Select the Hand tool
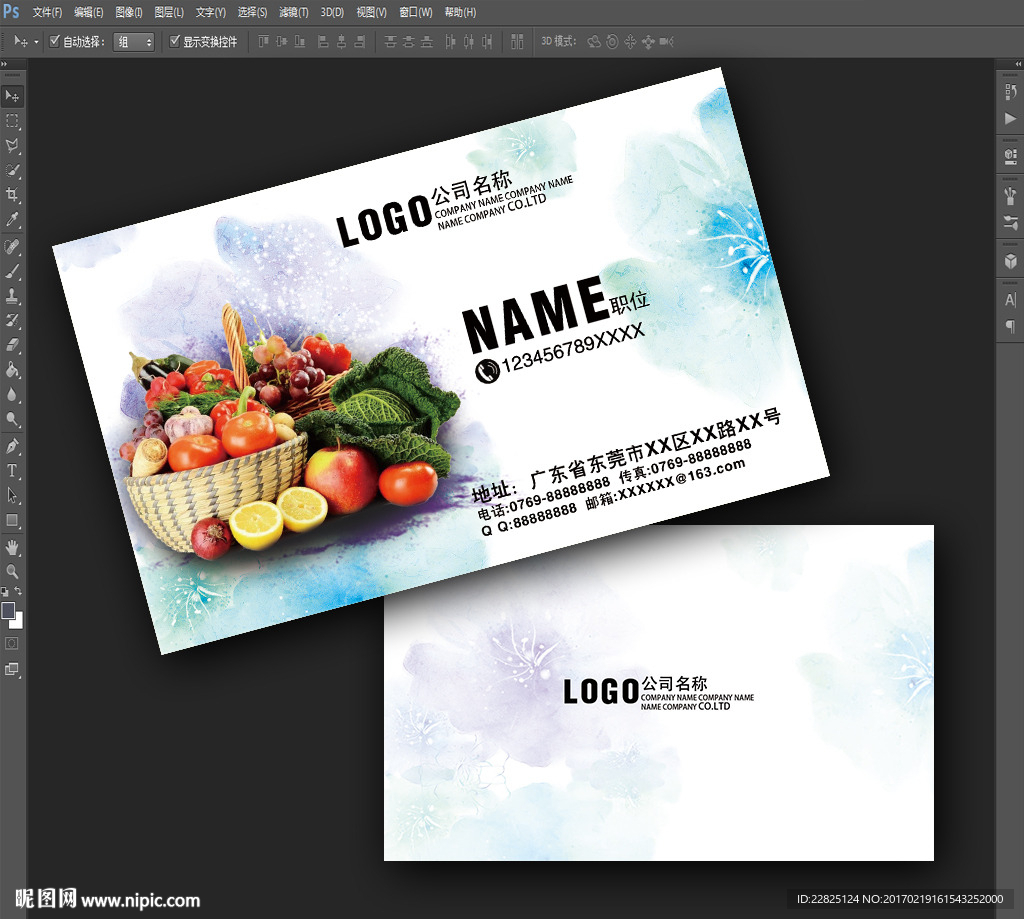The image size is (1024, 919). [x=12, y=546]
